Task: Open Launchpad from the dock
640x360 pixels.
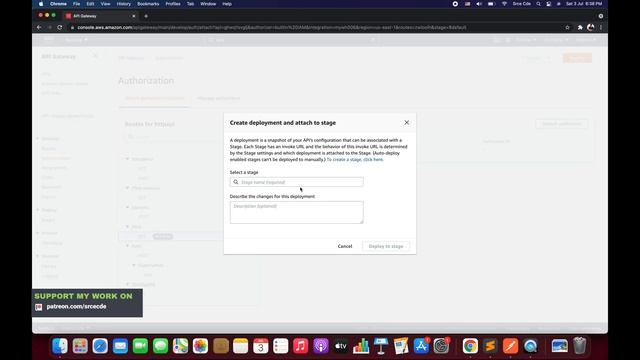Action: [x=80, y=346]
